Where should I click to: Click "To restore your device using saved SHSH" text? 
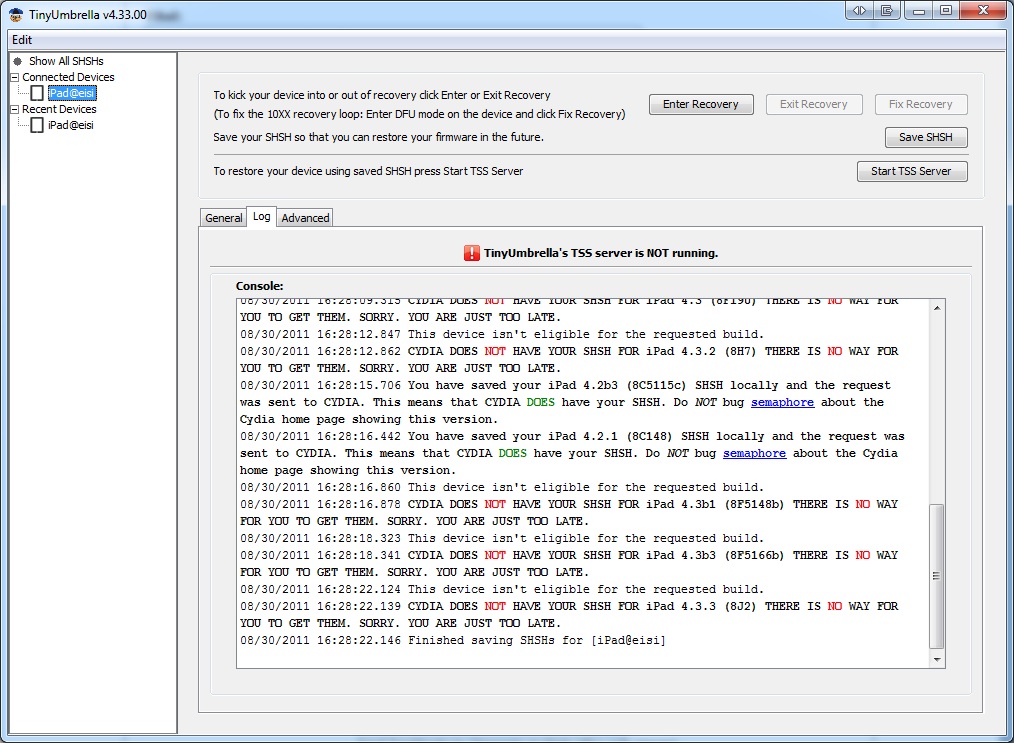click(x=368, y=171)
